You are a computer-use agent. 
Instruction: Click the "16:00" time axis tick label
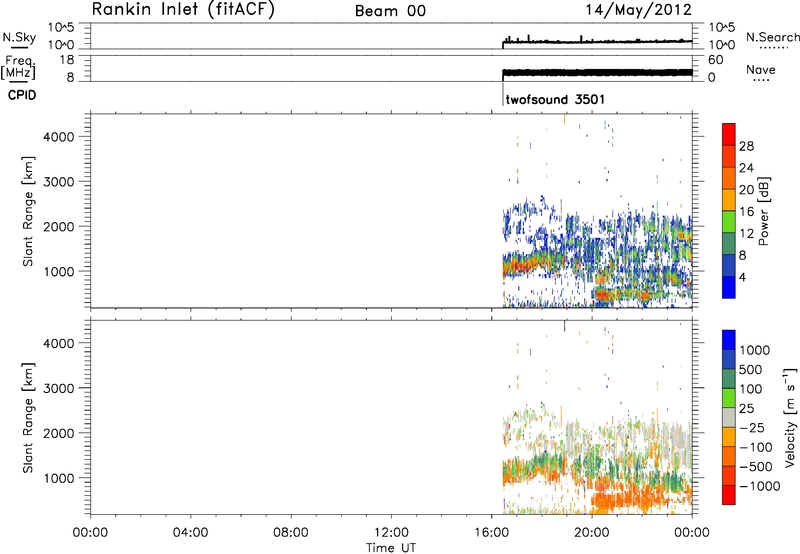tap(491, 533)
